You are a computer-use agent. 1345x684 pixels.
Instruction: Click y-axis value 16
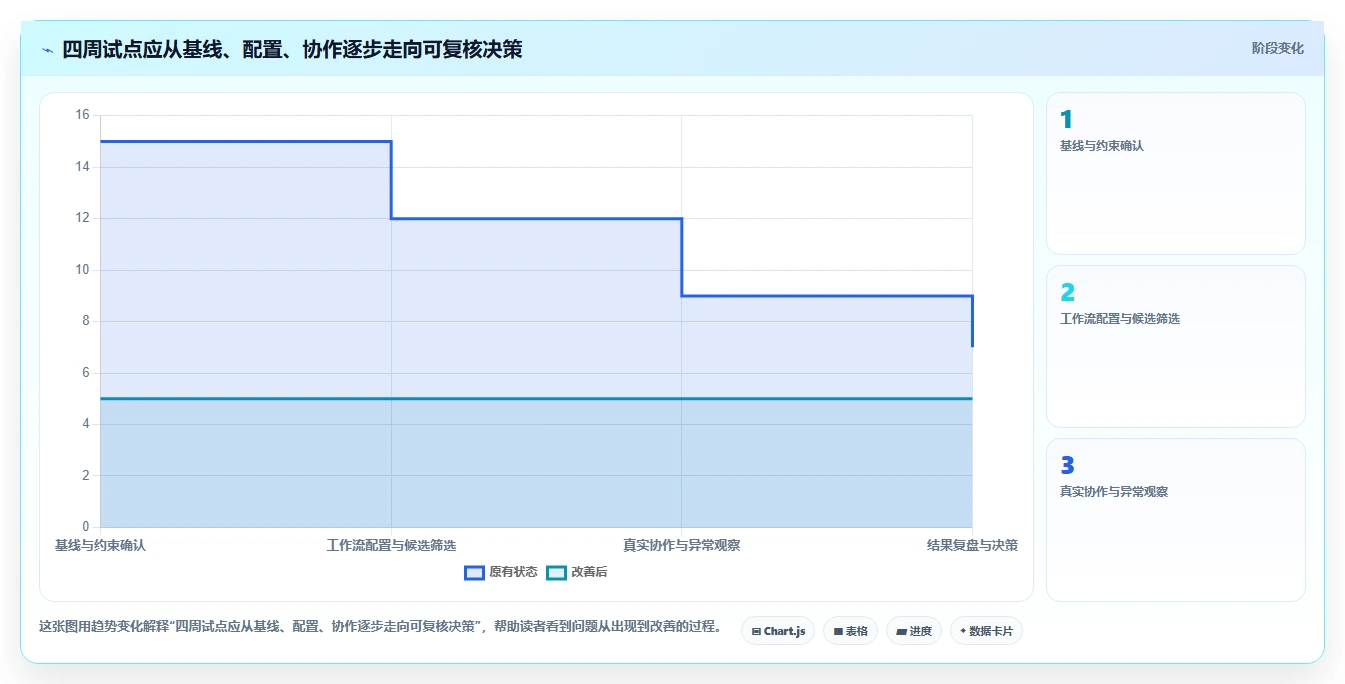click(82, 115)
